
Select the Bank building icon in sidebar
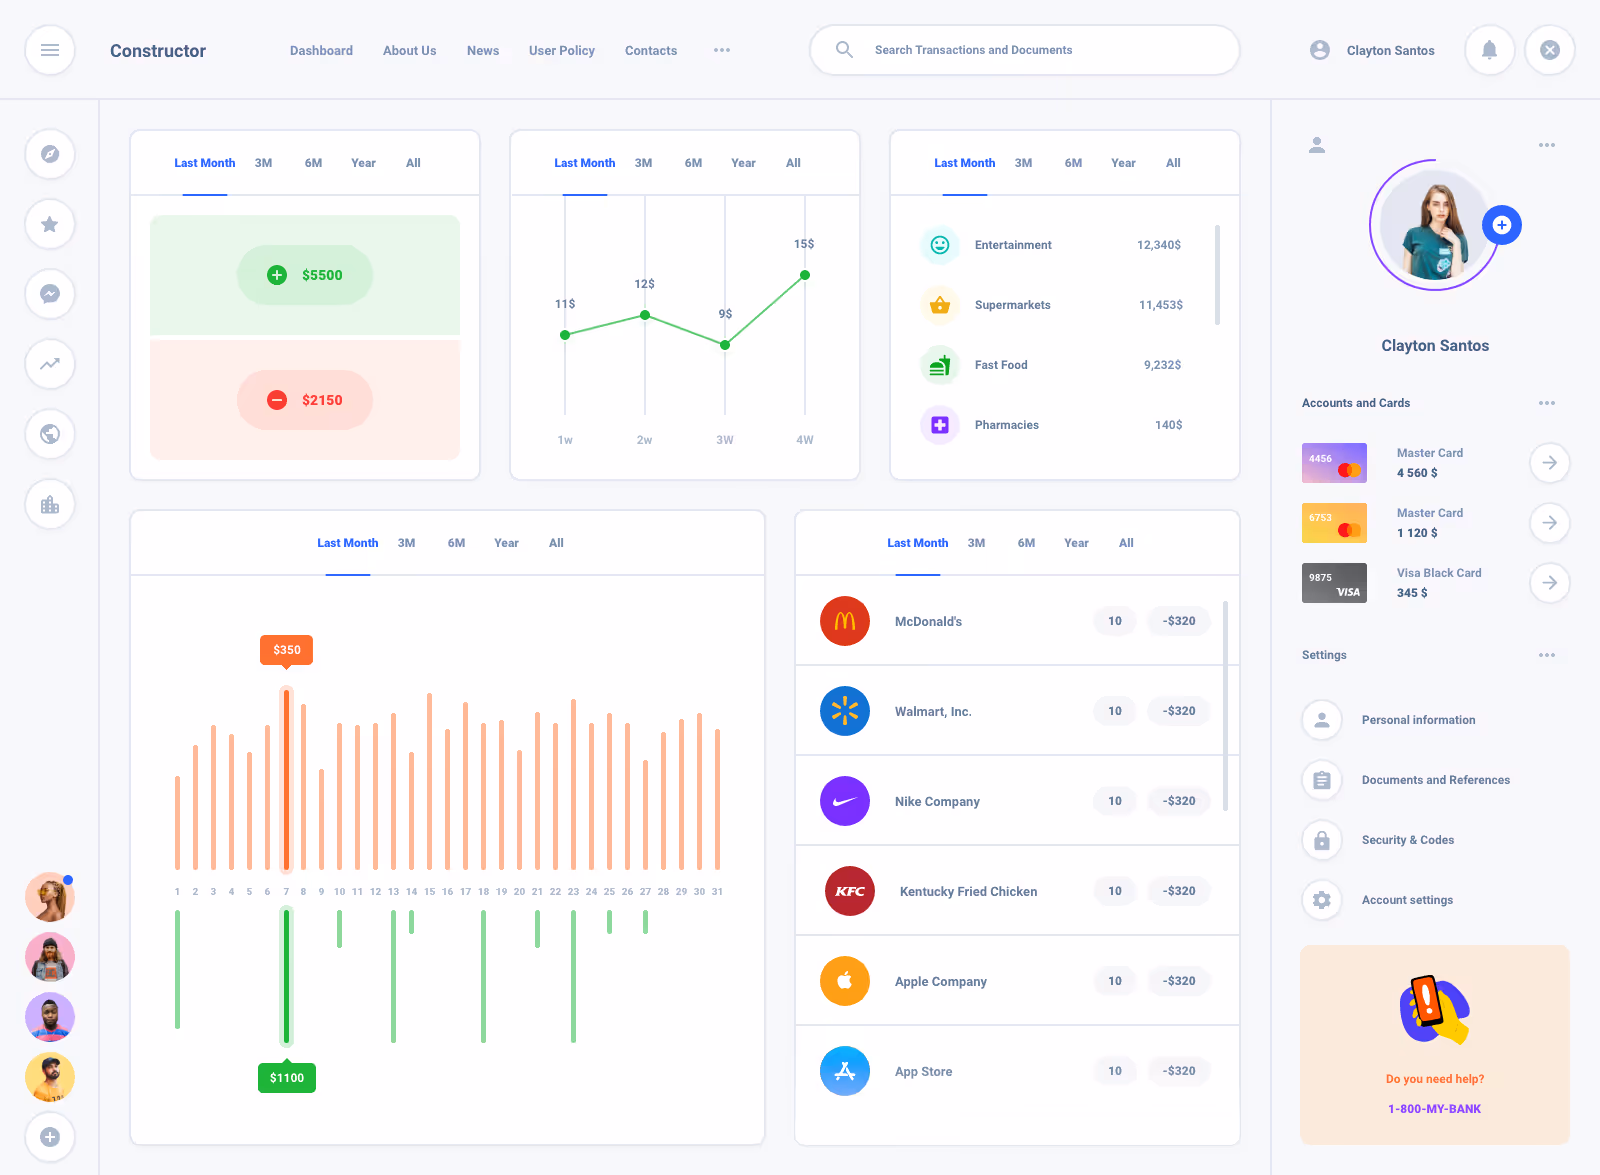click(50, 504)
